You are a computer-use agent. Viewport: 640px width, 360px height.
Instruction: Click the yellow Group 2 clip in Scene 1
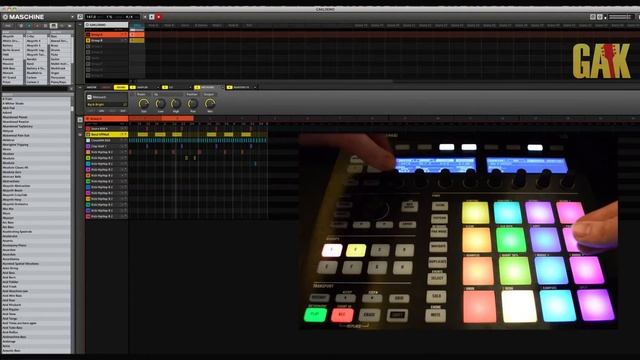137,40
